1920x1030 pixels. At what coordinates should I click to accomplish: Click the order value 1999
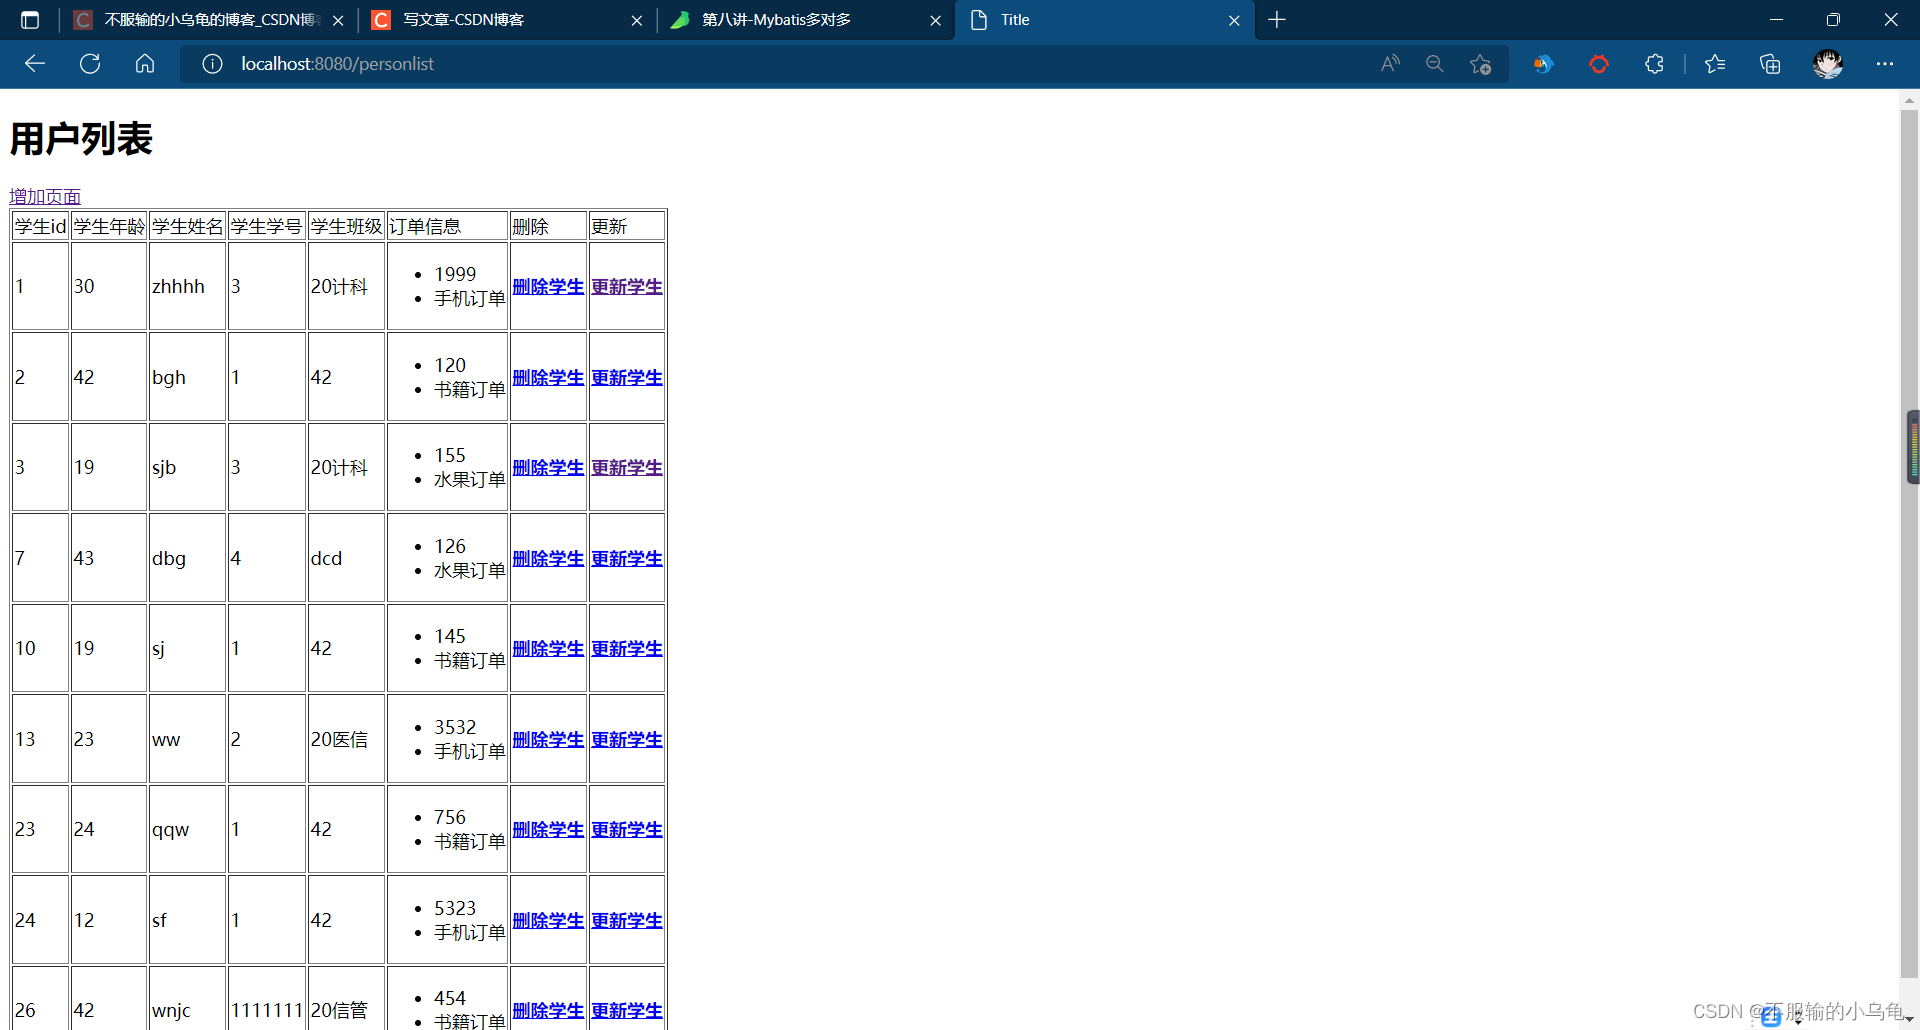[455, 274]
